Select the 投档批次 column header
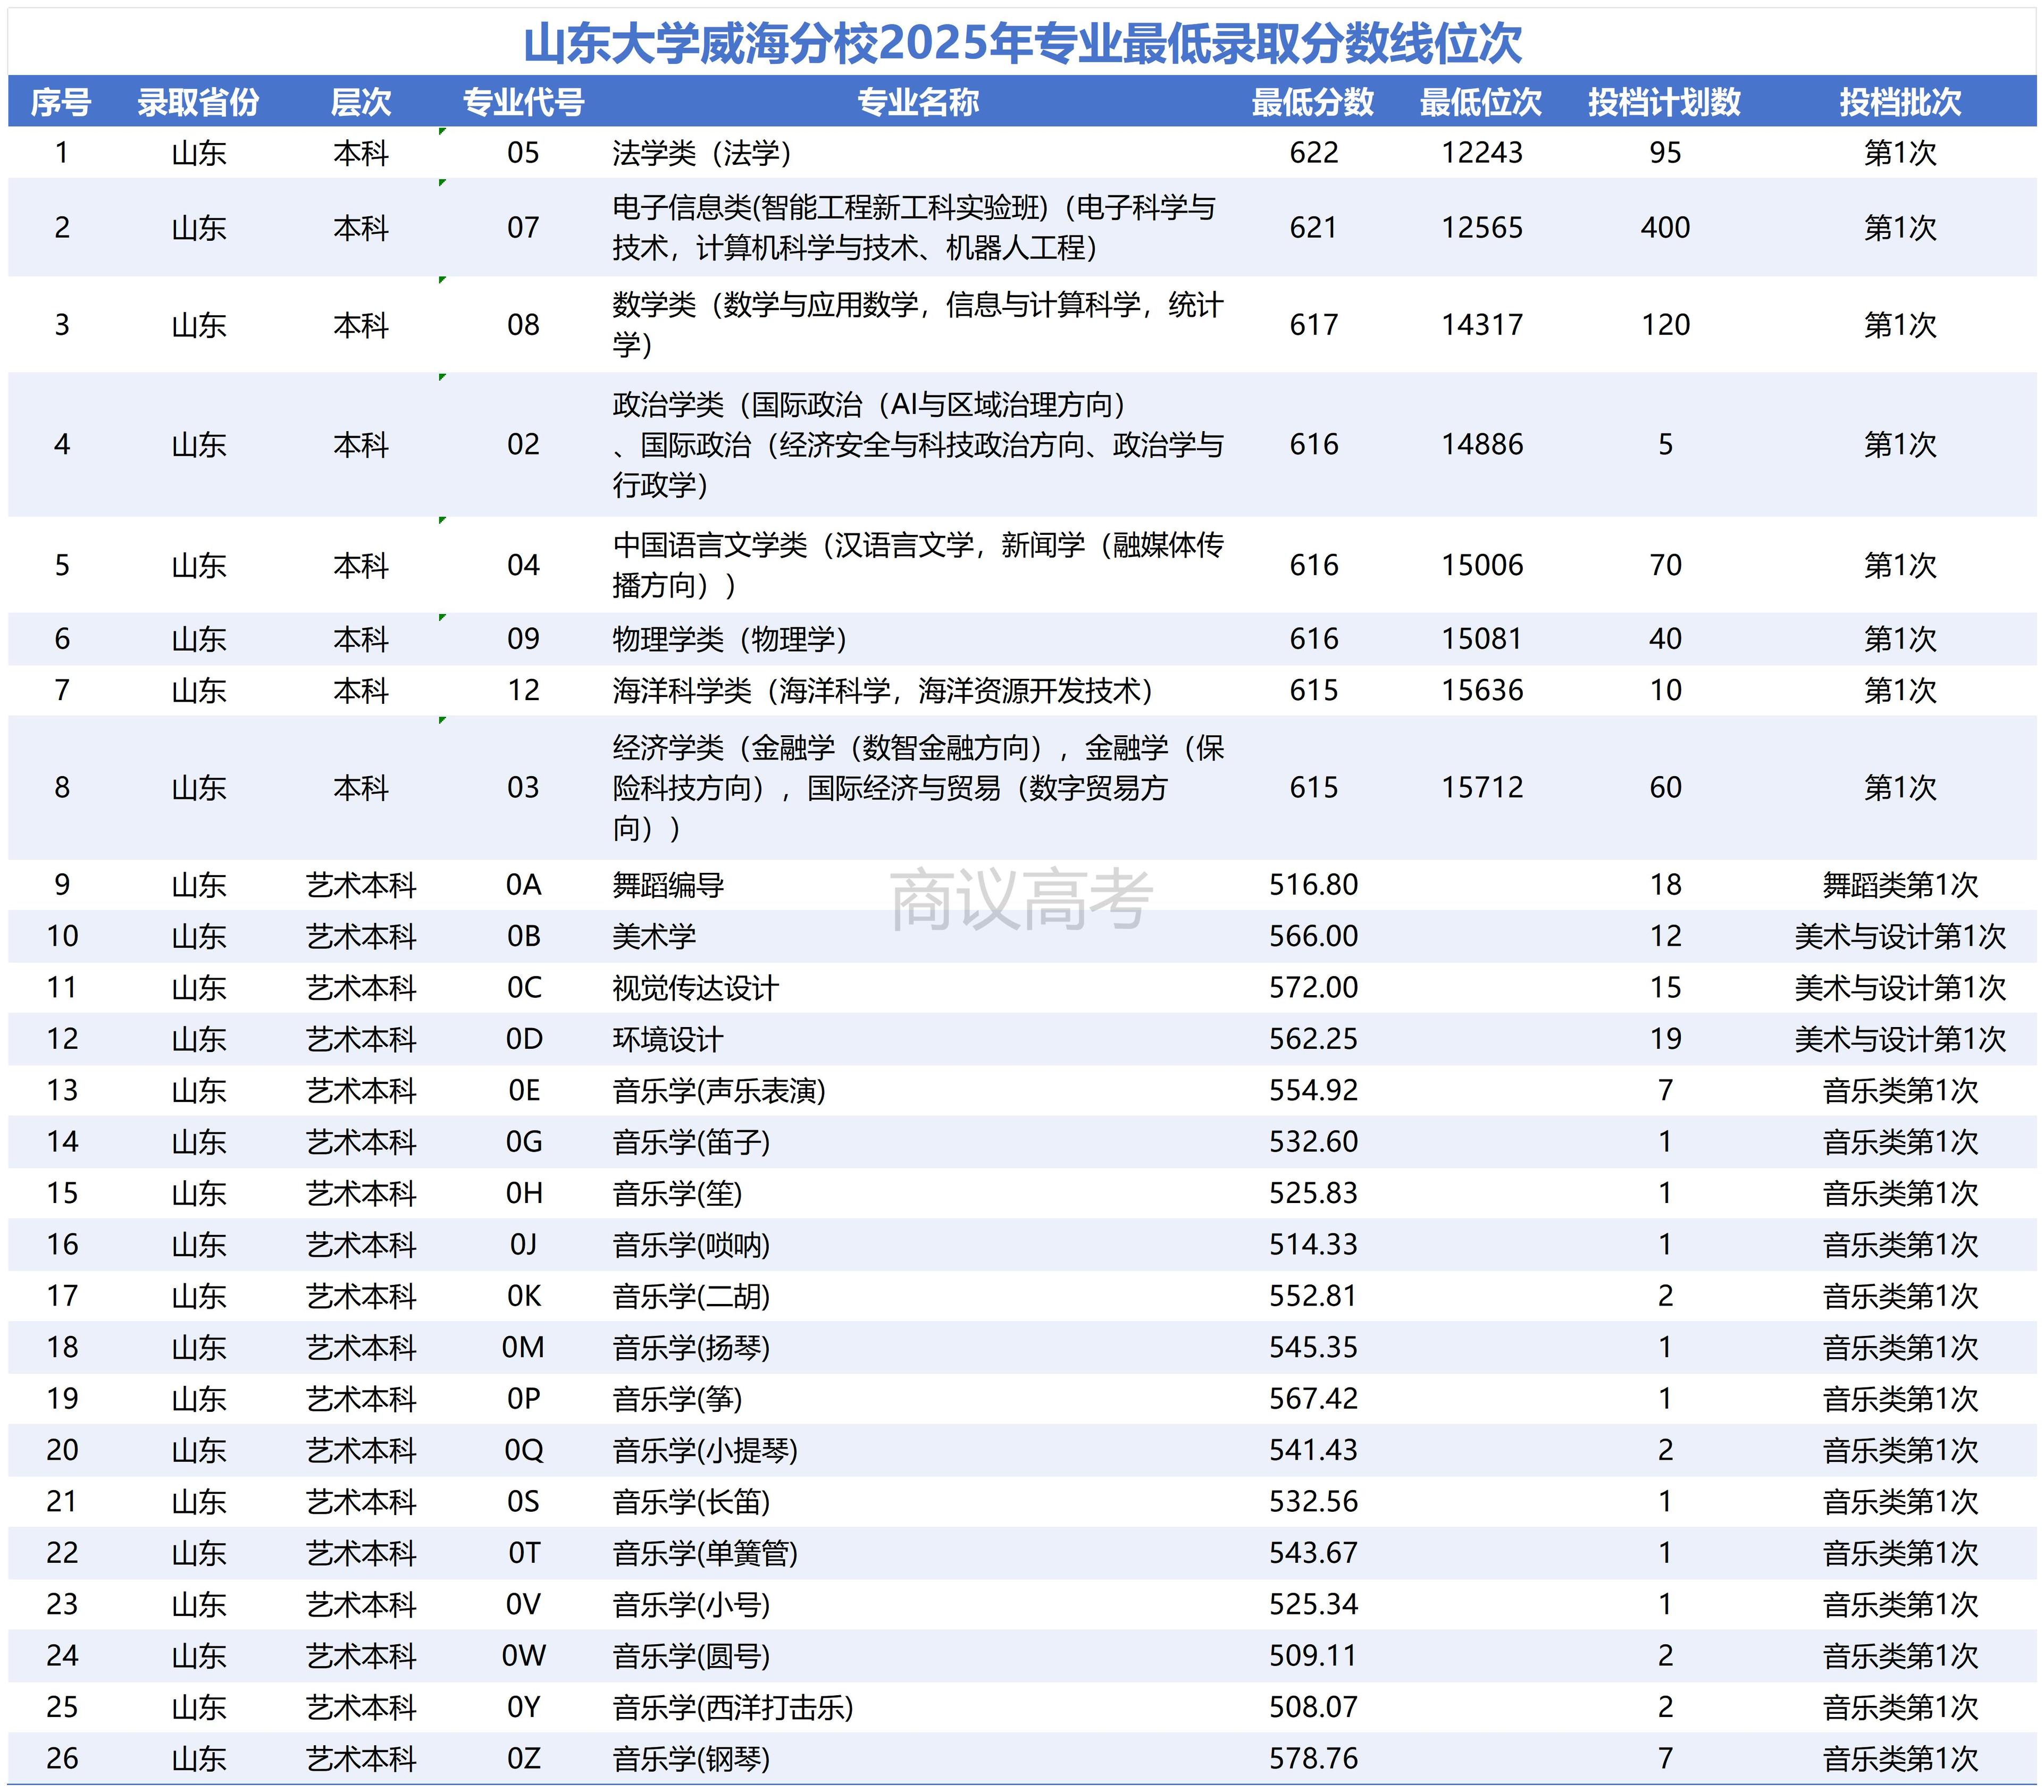Image resolution: width=2044 pixels, height=1792 pixels. tap(1900, 102)
